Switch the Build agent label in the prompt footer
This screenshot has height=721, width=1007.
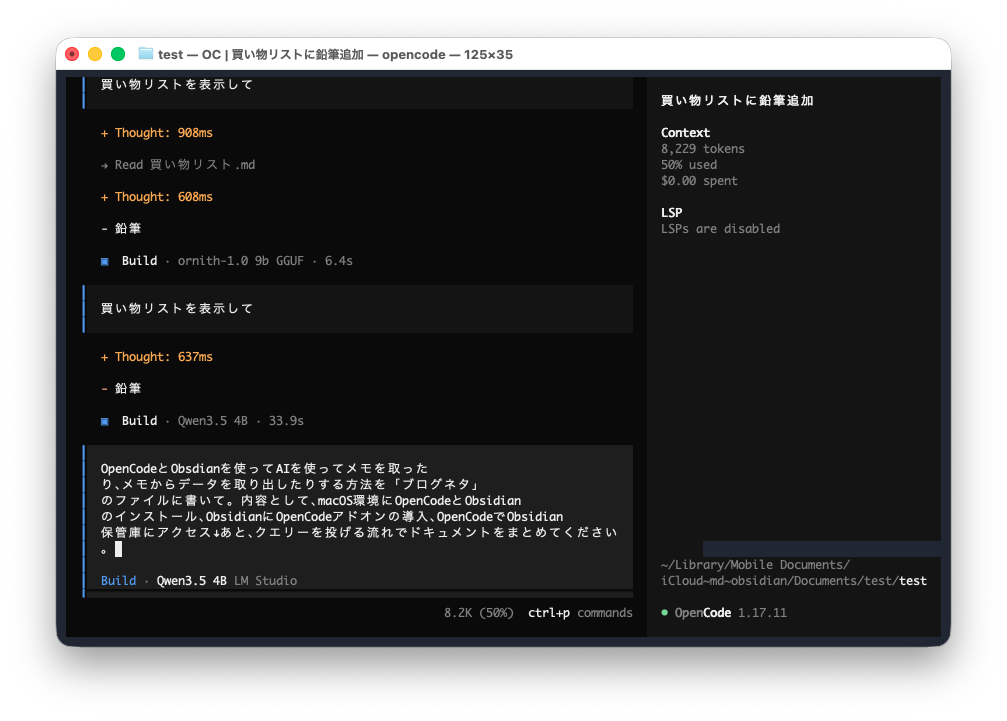[118, 580]
